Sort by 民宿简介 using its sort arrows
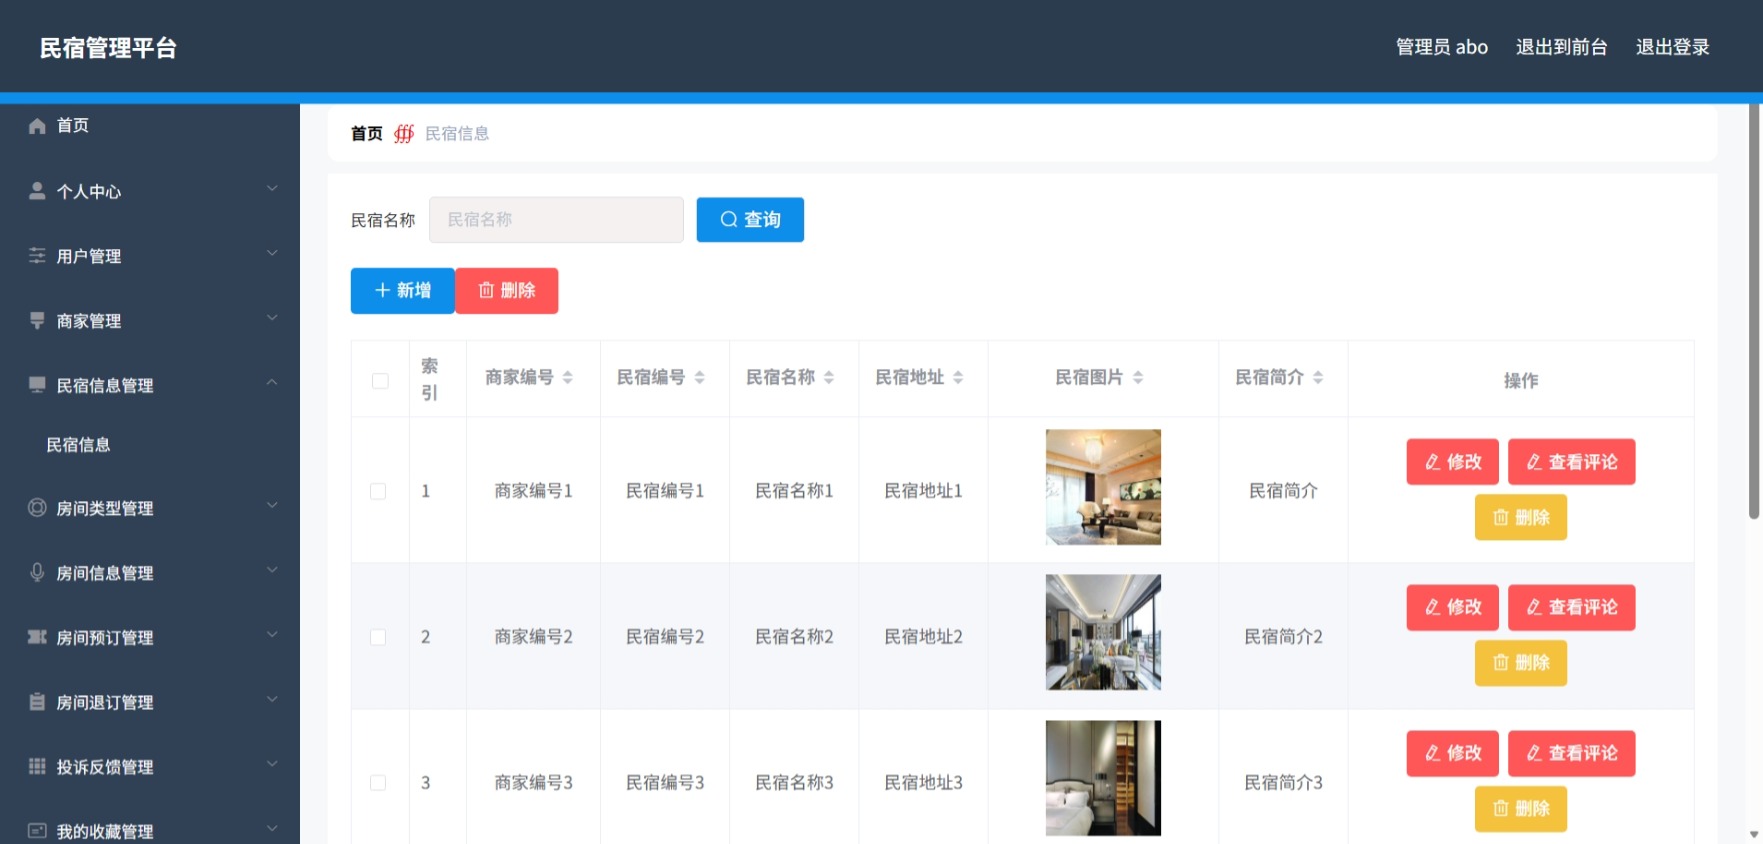Screen dimensions: 1763x844 [1318, 378]
